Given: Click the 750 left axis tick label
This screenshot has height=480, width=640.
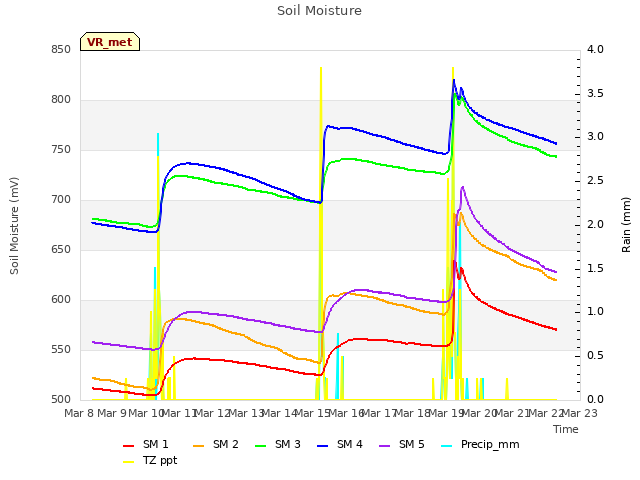Looking at the screenshot, I should pyautogui.click(x=61, y=150).
